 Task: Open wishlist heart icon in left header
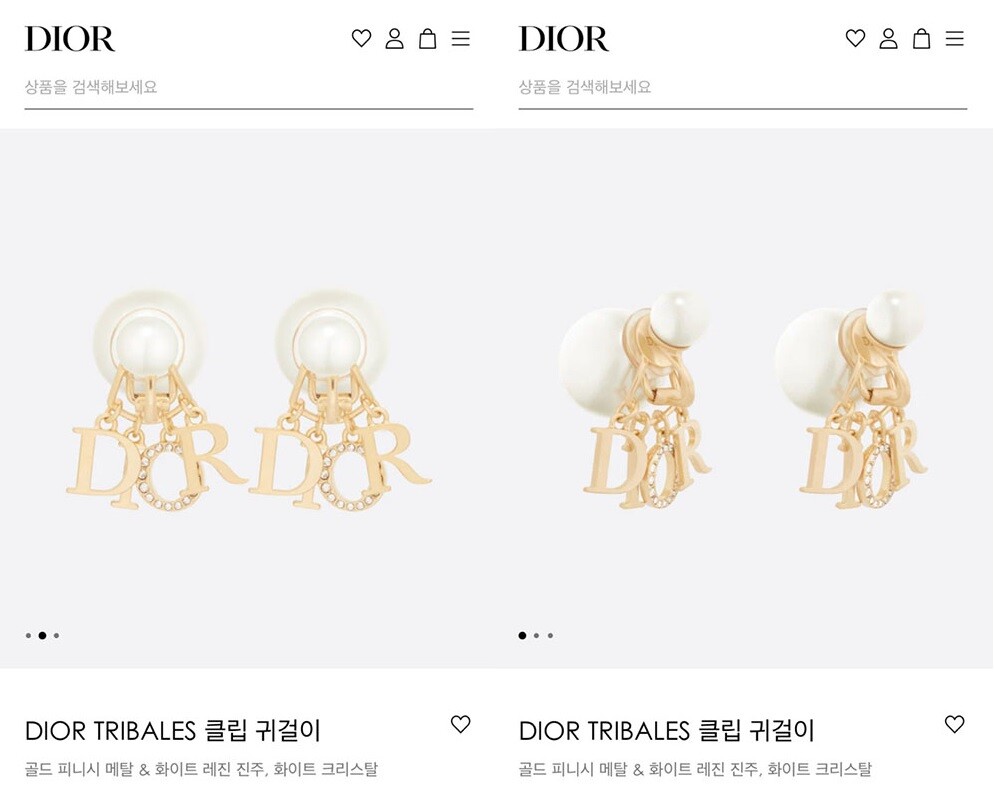[361, 39]
